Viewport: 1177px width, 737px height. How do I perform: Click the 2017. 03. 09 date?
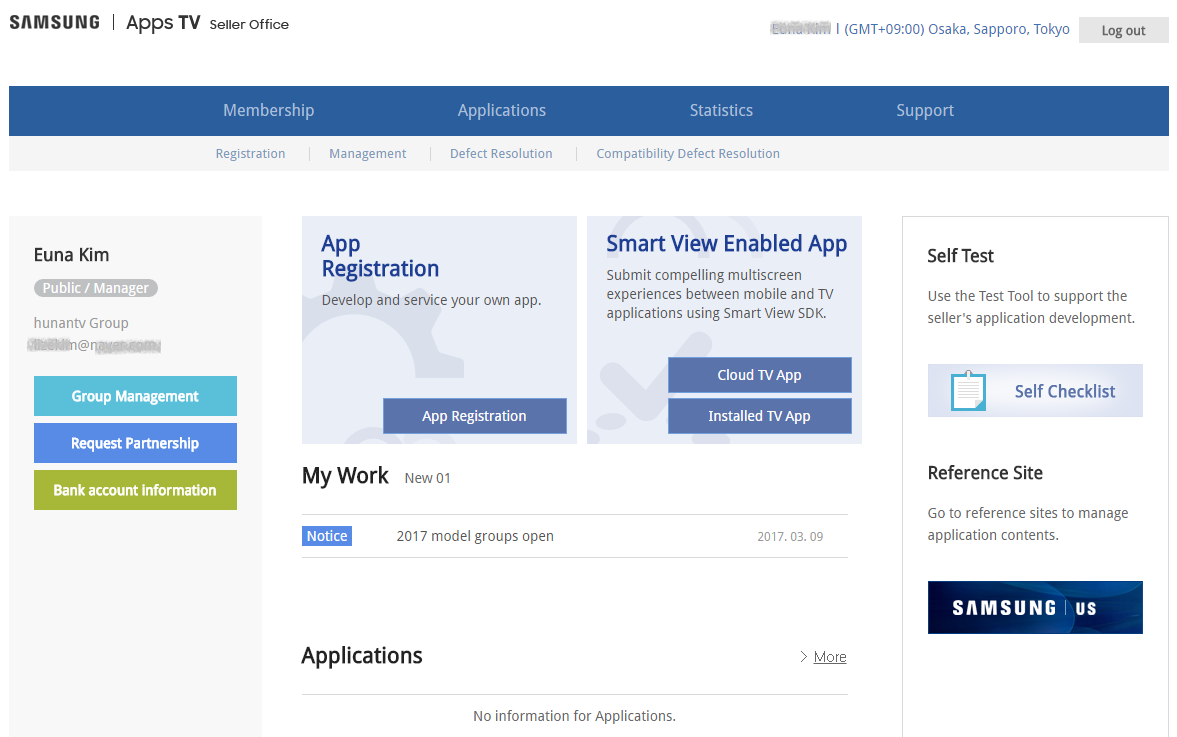pyautogui.click(x=790, y=537)
